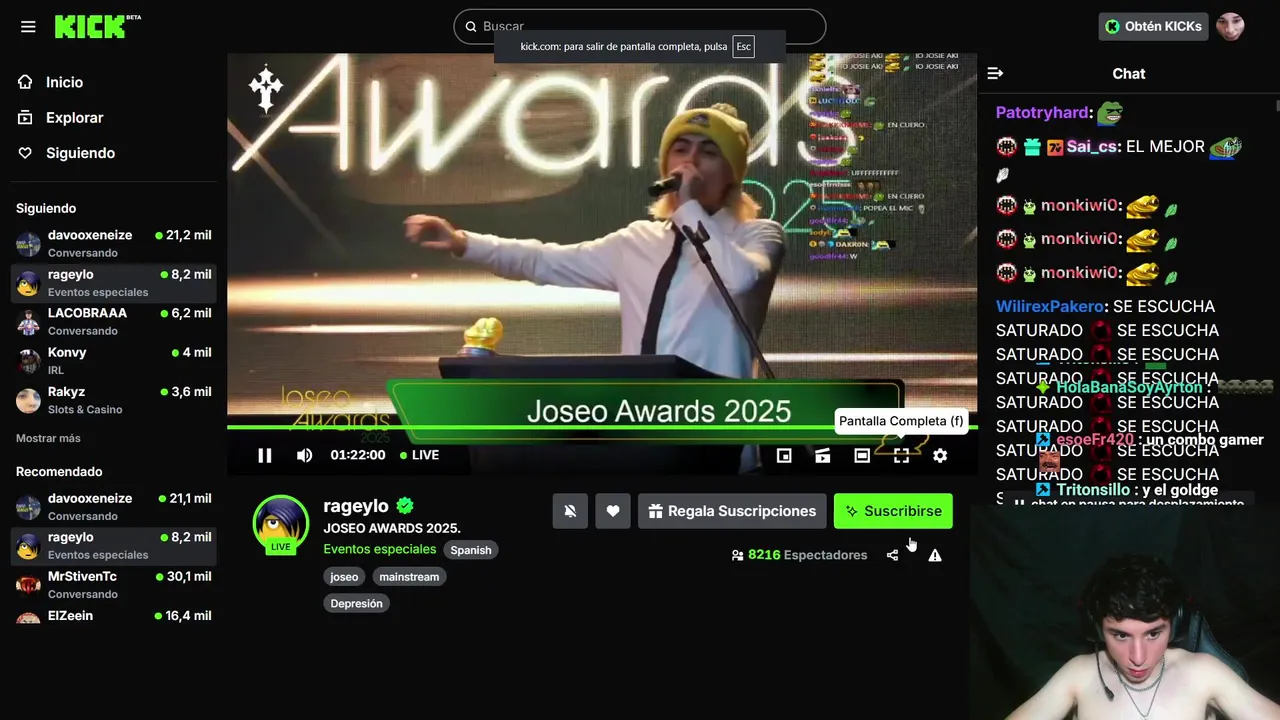Click the Obtén KICKs button
The width and height of the screenshot is (1280, 720).
tap(1154, 27)
